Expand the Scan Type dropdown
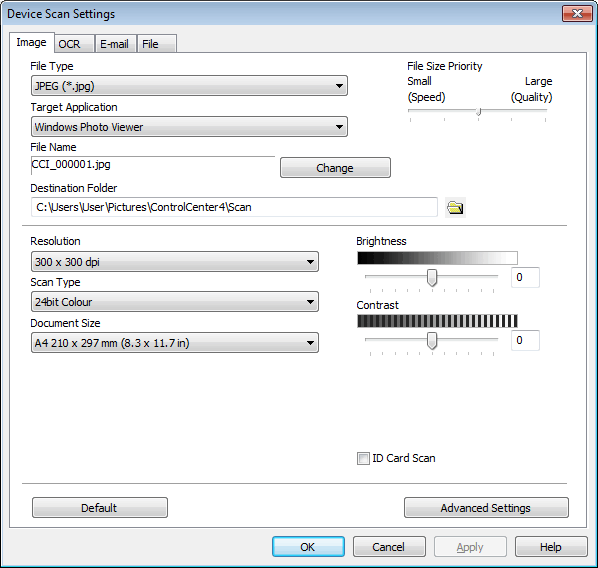The width and height of the screenshot is (598, 568). coord(175,302)
